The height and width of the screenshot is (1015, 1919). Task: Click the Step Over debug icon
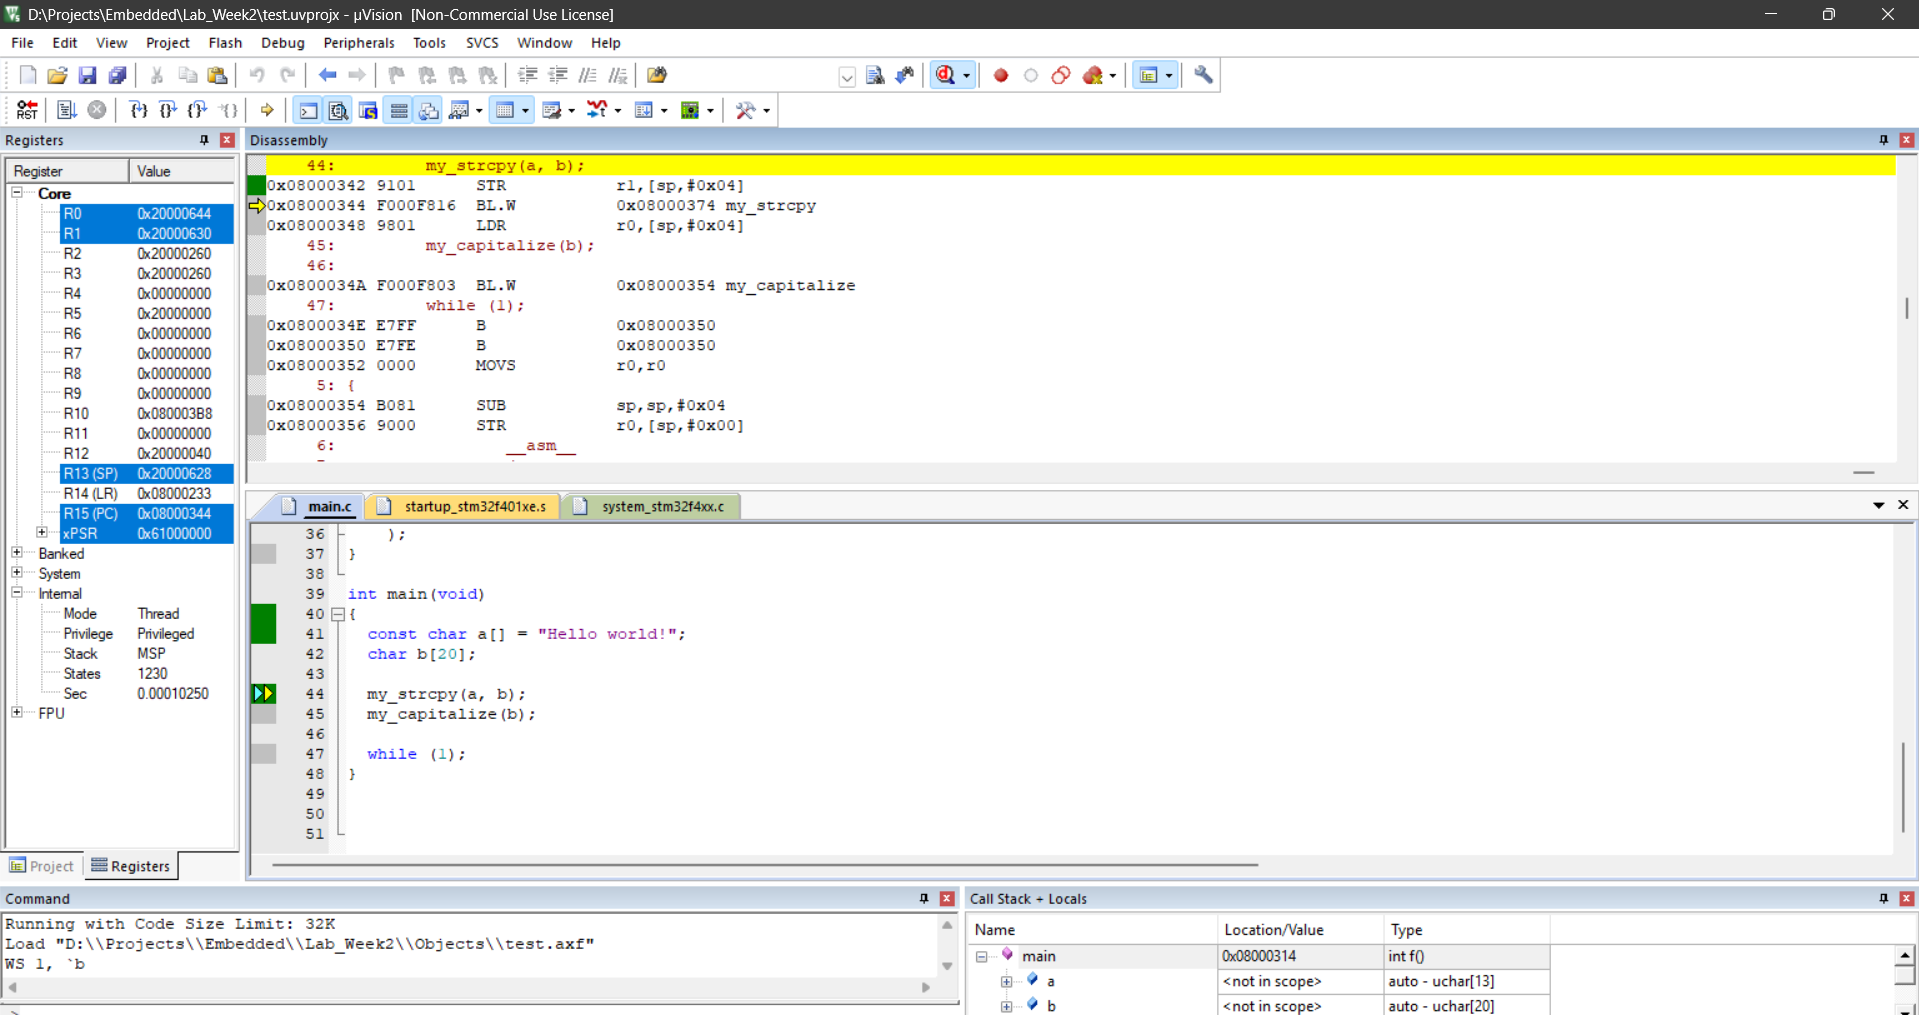point(168,110)
